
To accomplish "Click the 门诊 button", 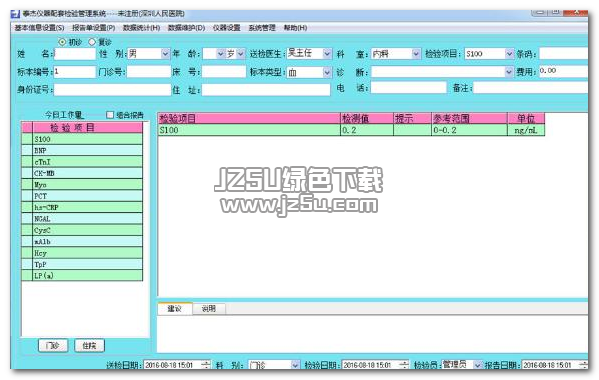I will pos(53,345).
